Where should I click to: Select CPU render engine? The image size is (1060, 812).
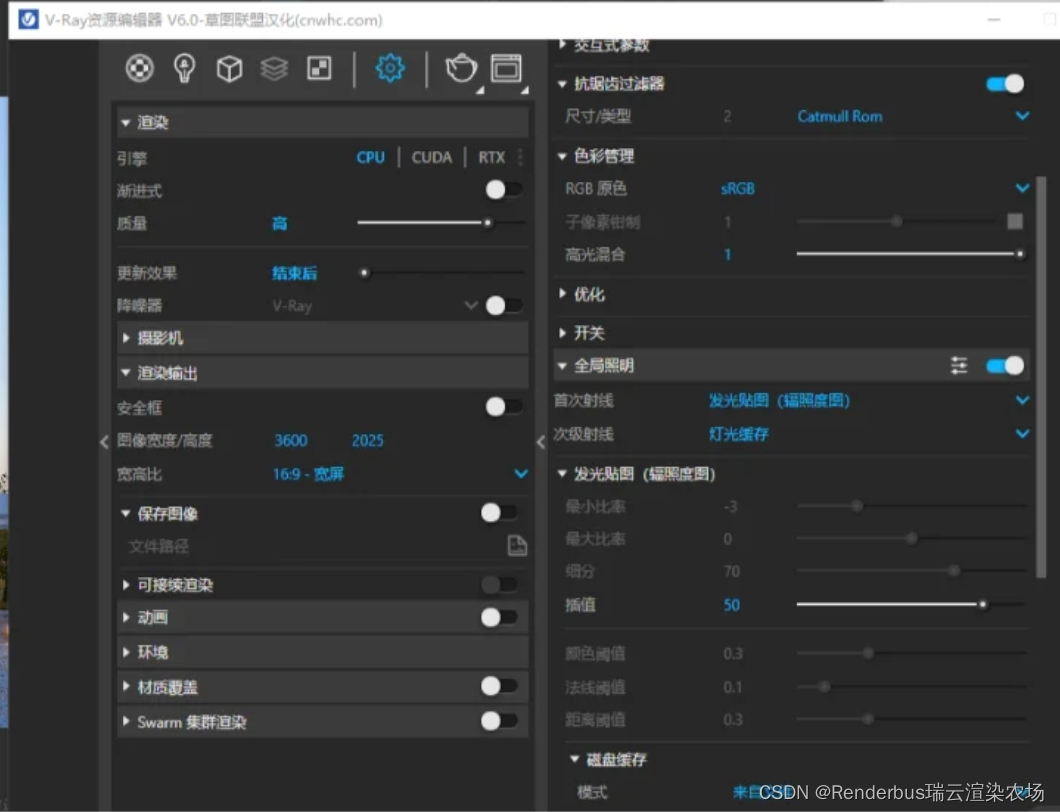pos(370,158)
